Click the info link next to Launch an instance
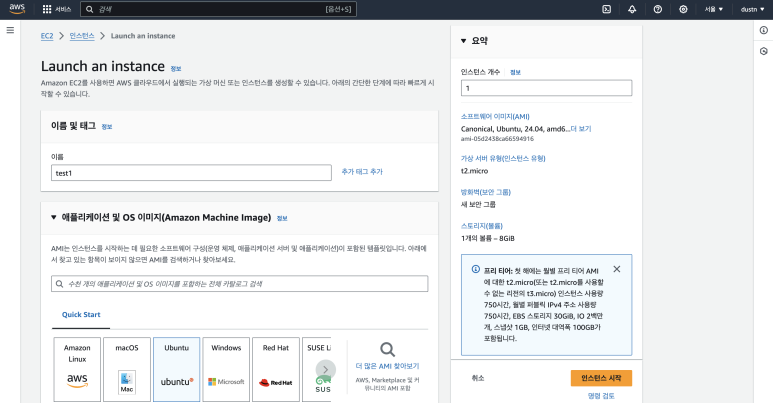This screenshot has width=773, height=403. tap(176, 69)
